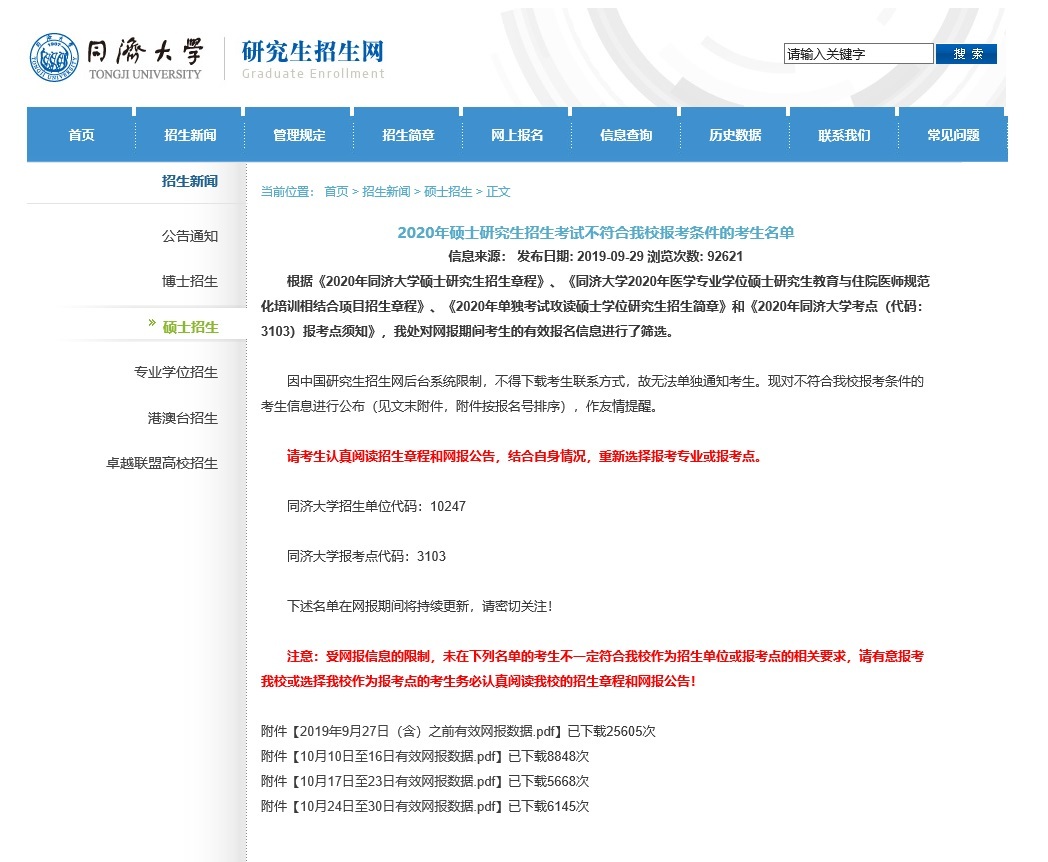
Task: Click the red 注意 warning paragraph
Action: 592,669
